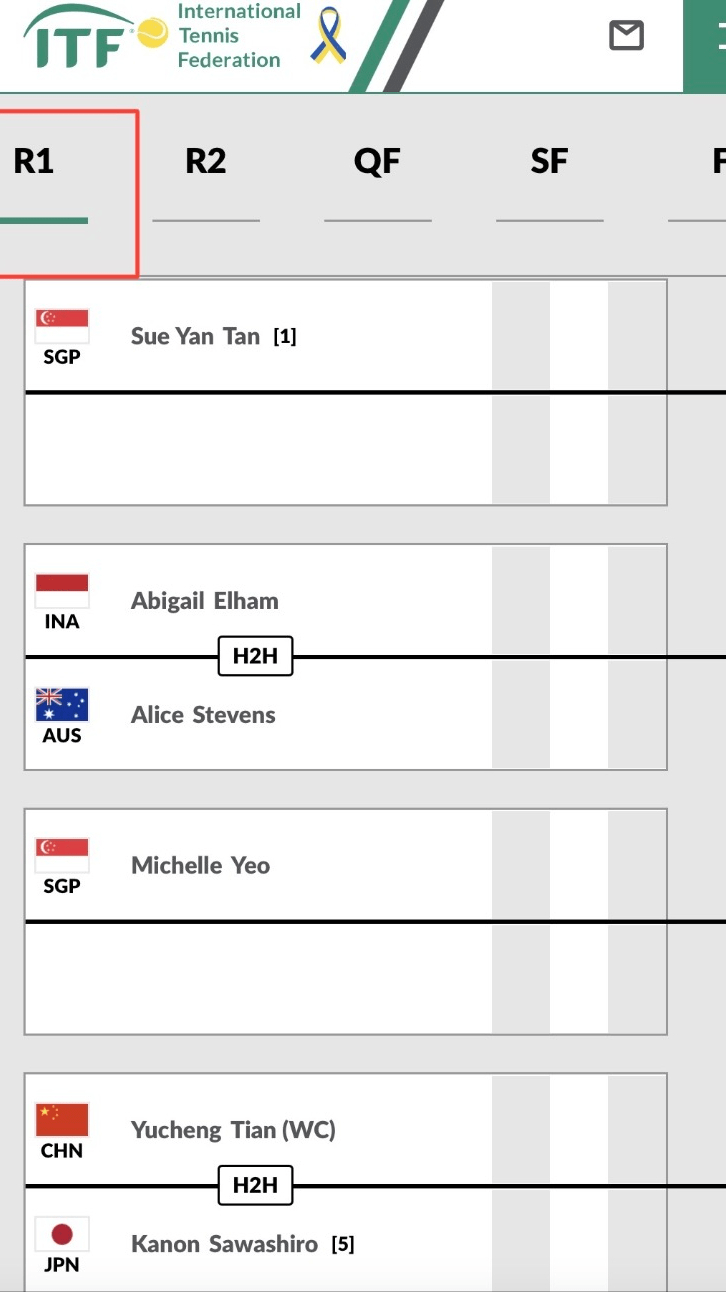This screenshot has height=1292, width=726.
Task: Open H2H for Tian vs Sawashiro
Action: point(255,1186)
